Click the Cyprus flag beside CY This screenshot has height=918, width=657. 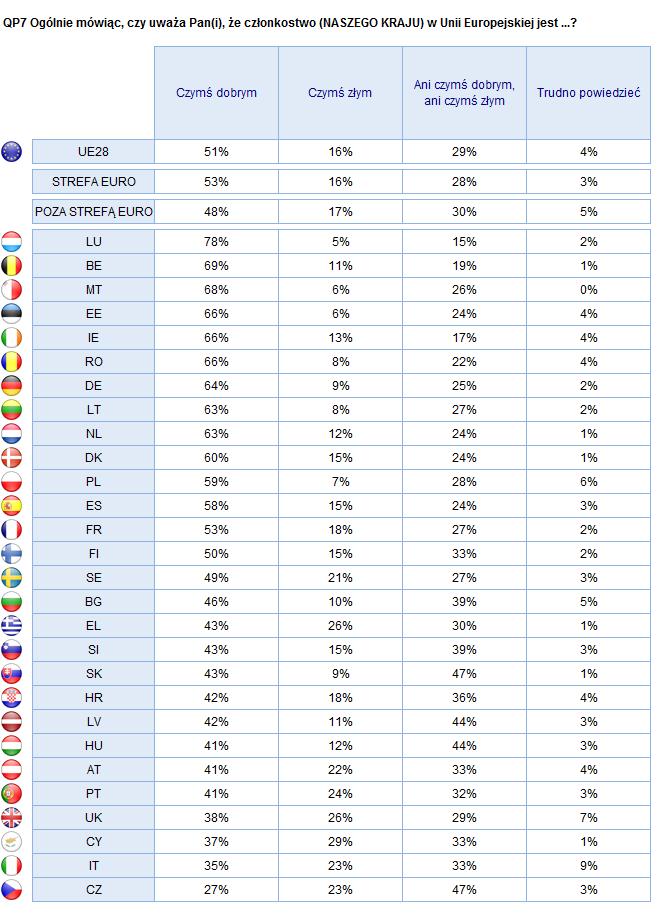coord(11,841)
